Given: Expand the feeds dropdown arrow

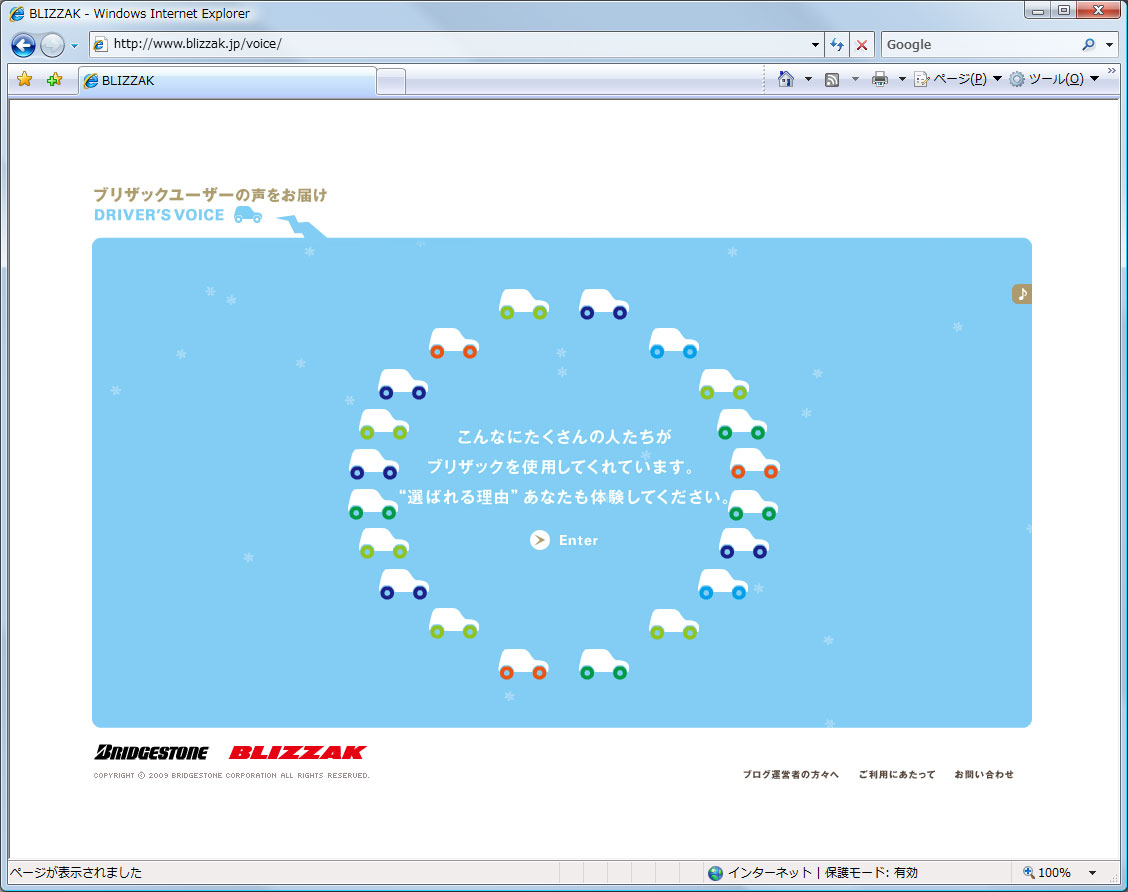Looking at the screenshot, I should [x=855, y=79].
